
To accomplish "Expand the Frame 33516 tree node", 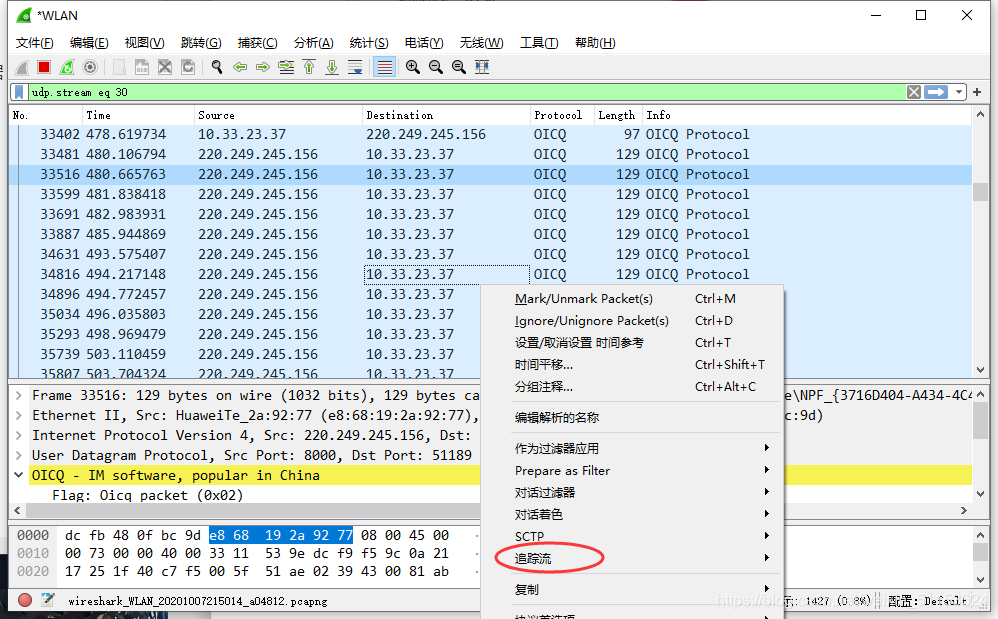I will (19, 396).
